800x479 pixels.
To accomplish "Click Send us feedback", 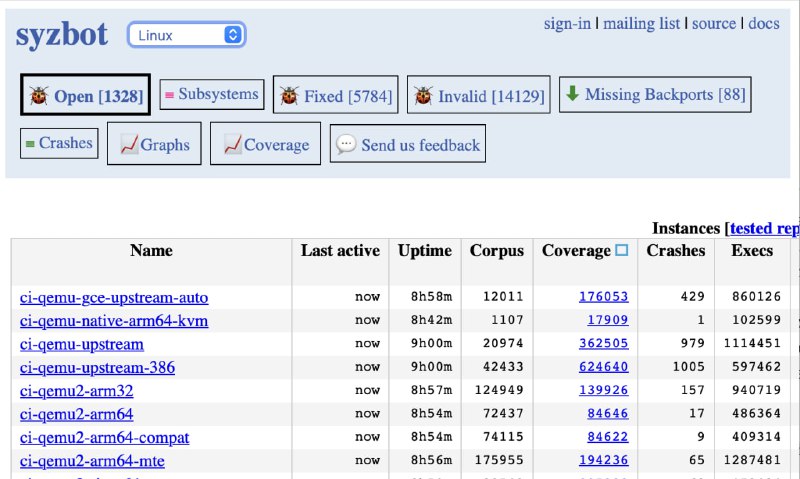I will tap(408, 144).
